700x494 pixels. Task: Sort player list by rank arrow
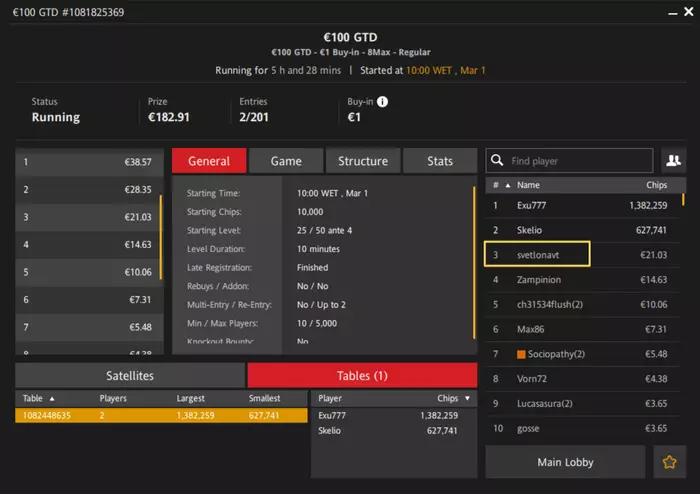[508, 185]
